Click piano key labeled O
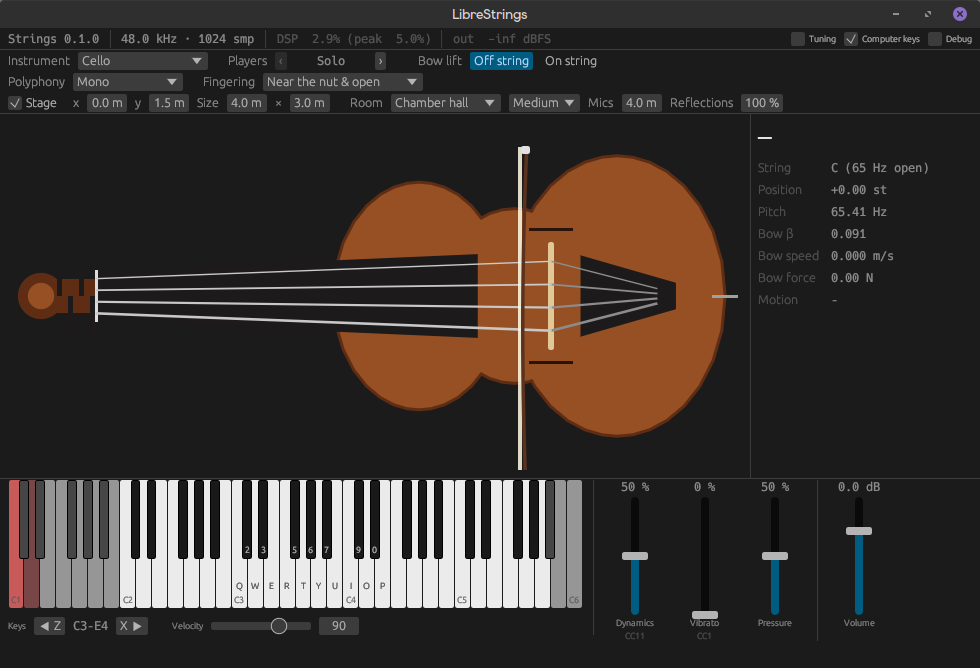980x668 pixels. (x=367, y=587)
